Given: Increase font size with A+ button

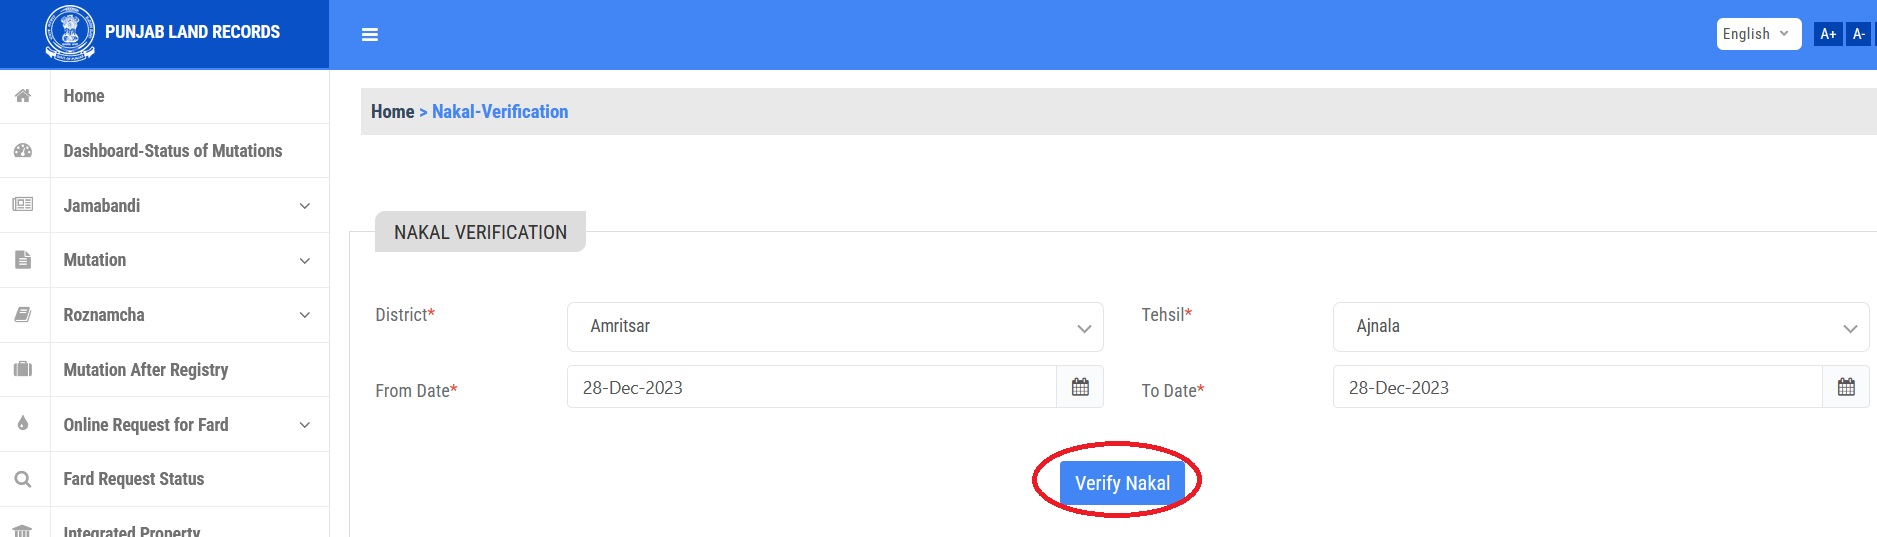Looking at the screenshot, I should [1828, 34].
